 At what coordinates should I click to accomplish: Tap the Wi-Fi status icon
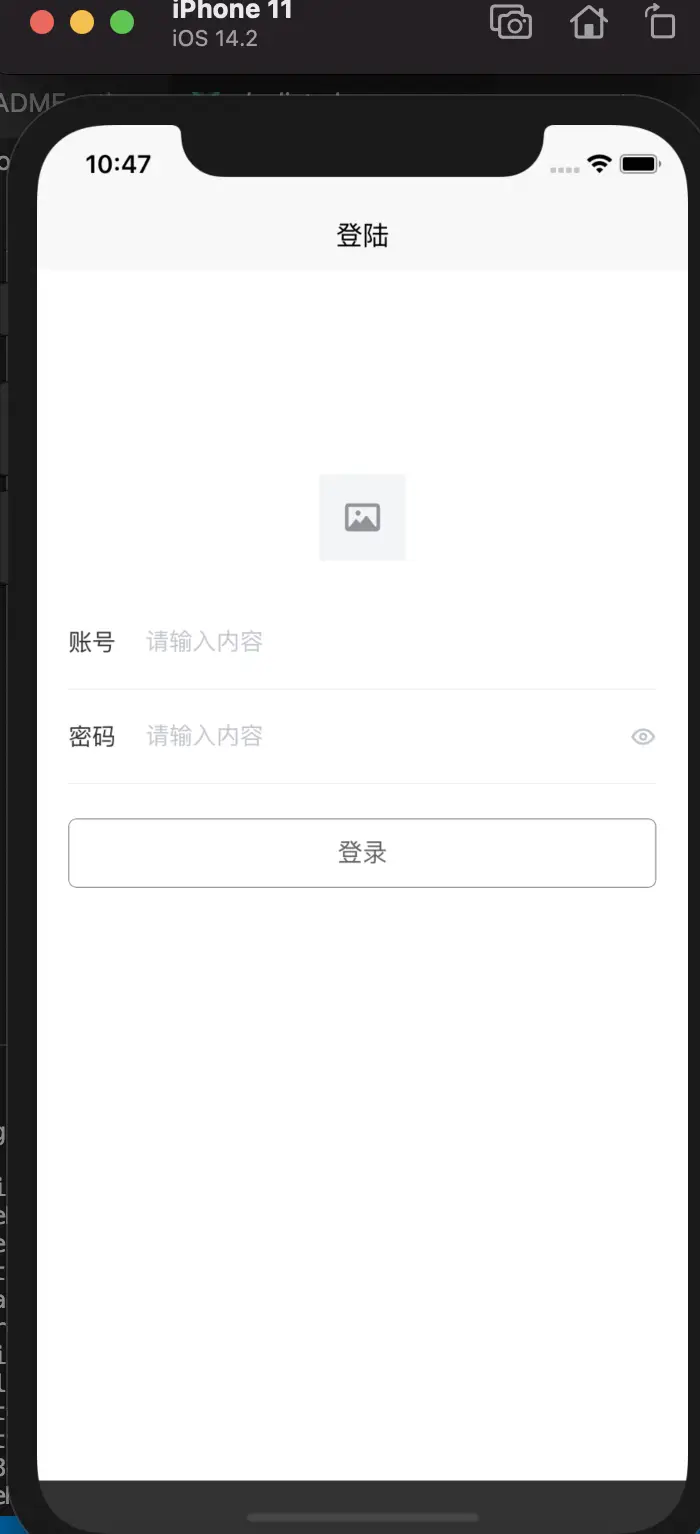599,164
